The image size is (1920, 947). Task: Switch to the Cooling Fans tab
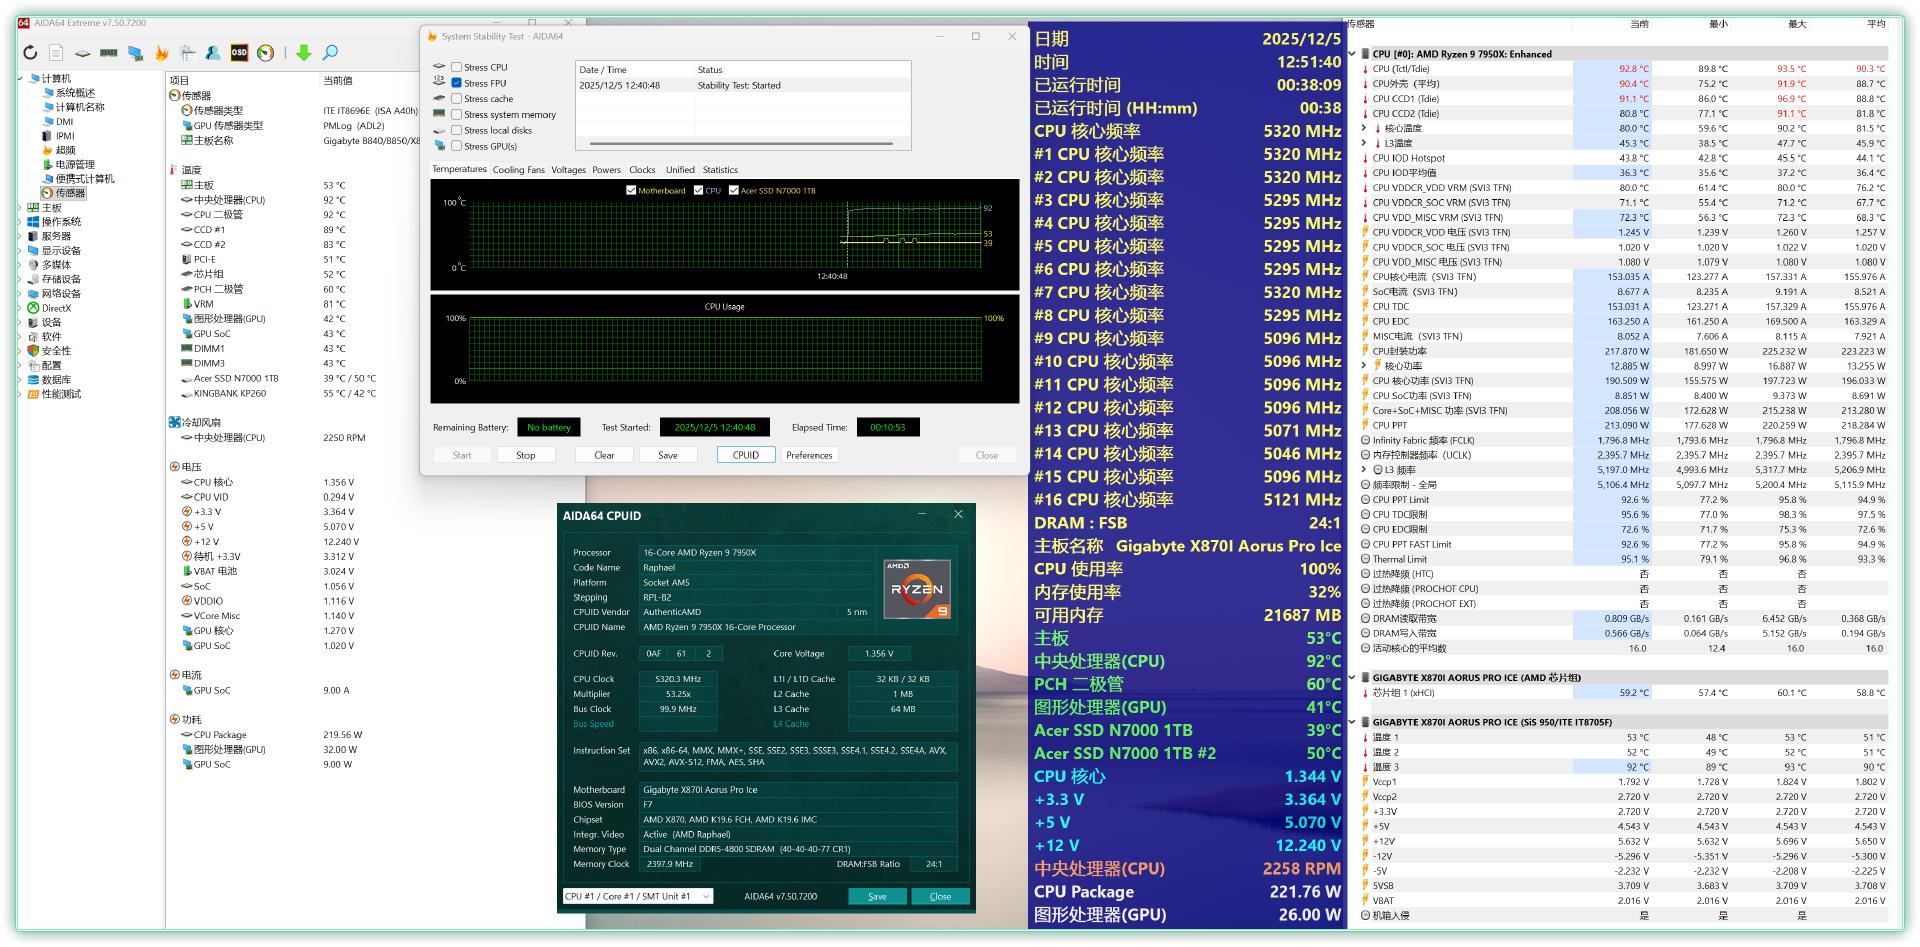(x=518, y=170)
